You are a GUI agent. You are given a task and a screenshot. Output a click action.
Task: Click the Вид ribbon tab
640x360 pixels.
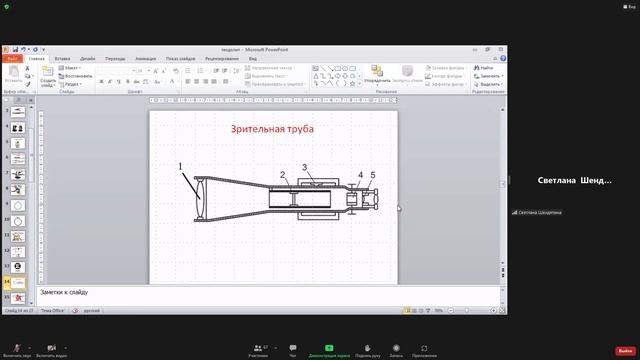(253, 59)
